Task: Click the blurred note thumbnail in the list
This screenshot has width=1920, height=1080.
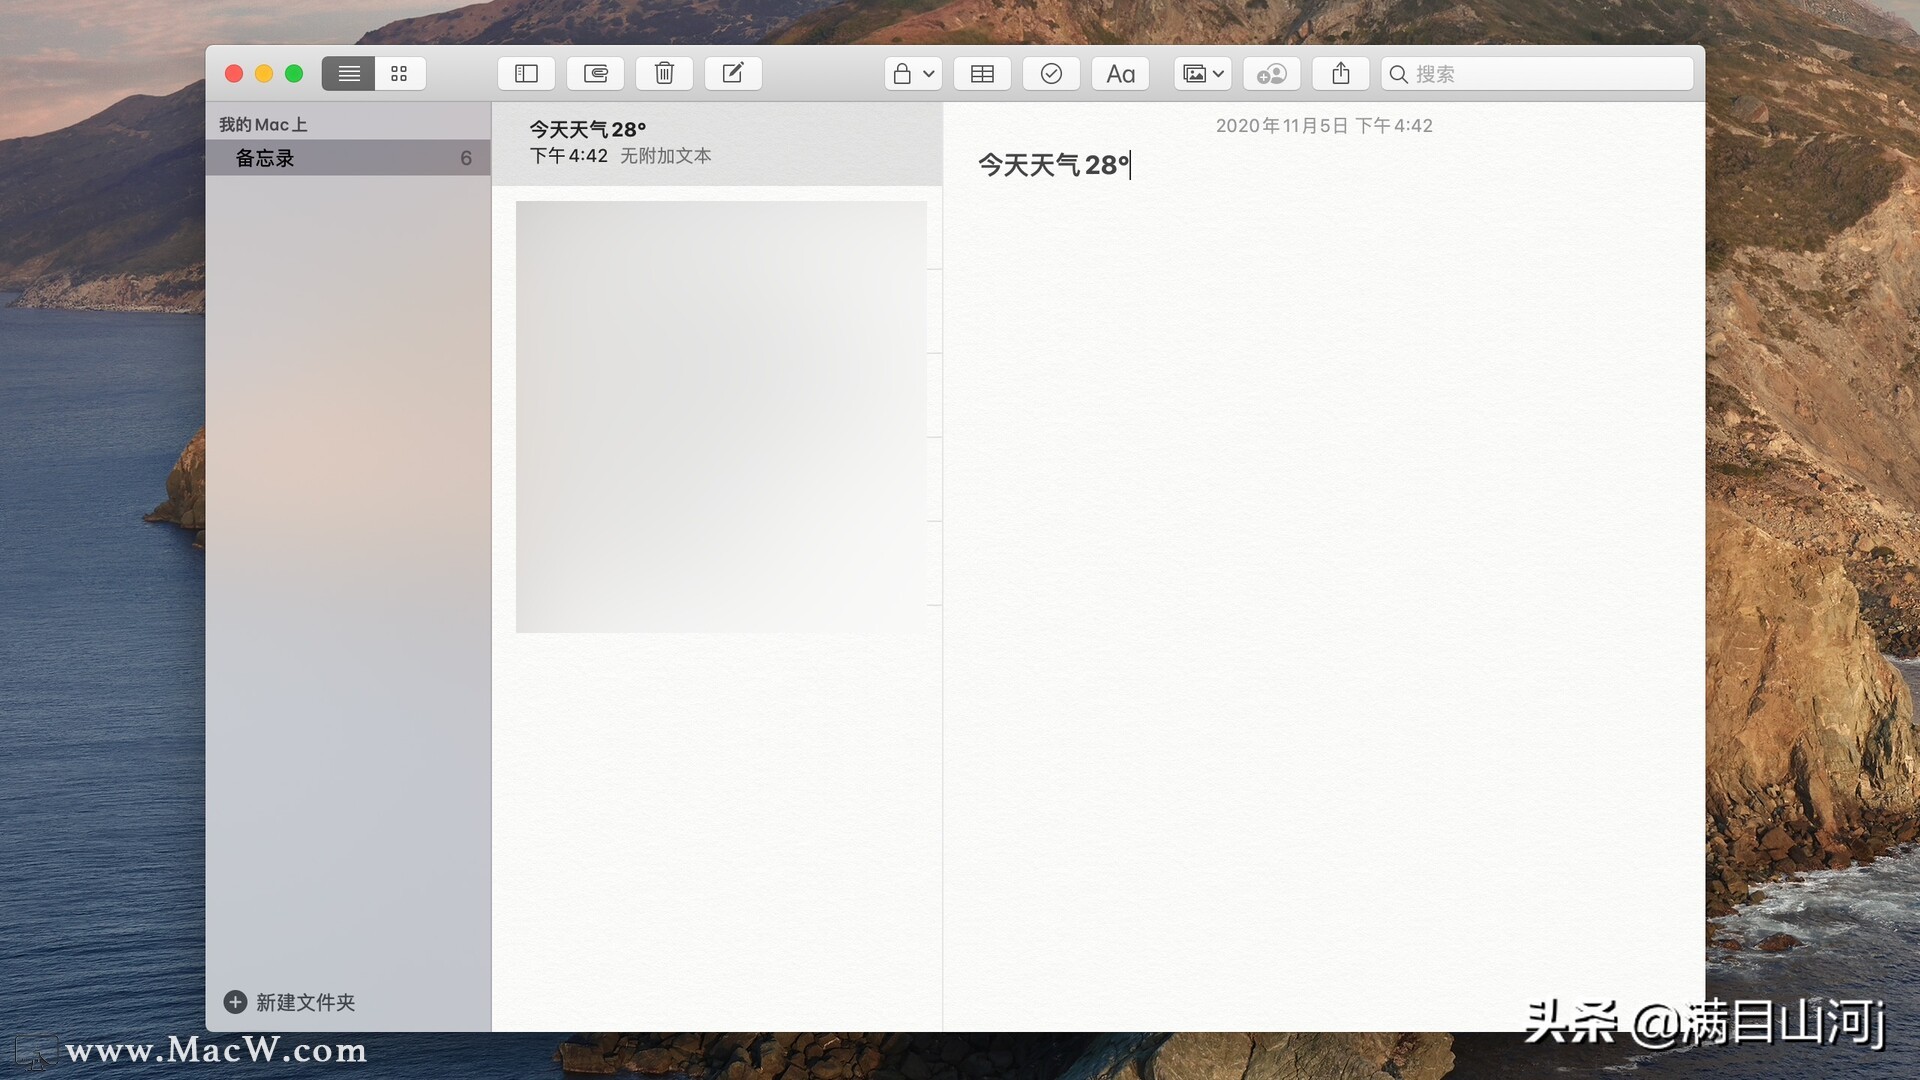Action: point(721,417)
